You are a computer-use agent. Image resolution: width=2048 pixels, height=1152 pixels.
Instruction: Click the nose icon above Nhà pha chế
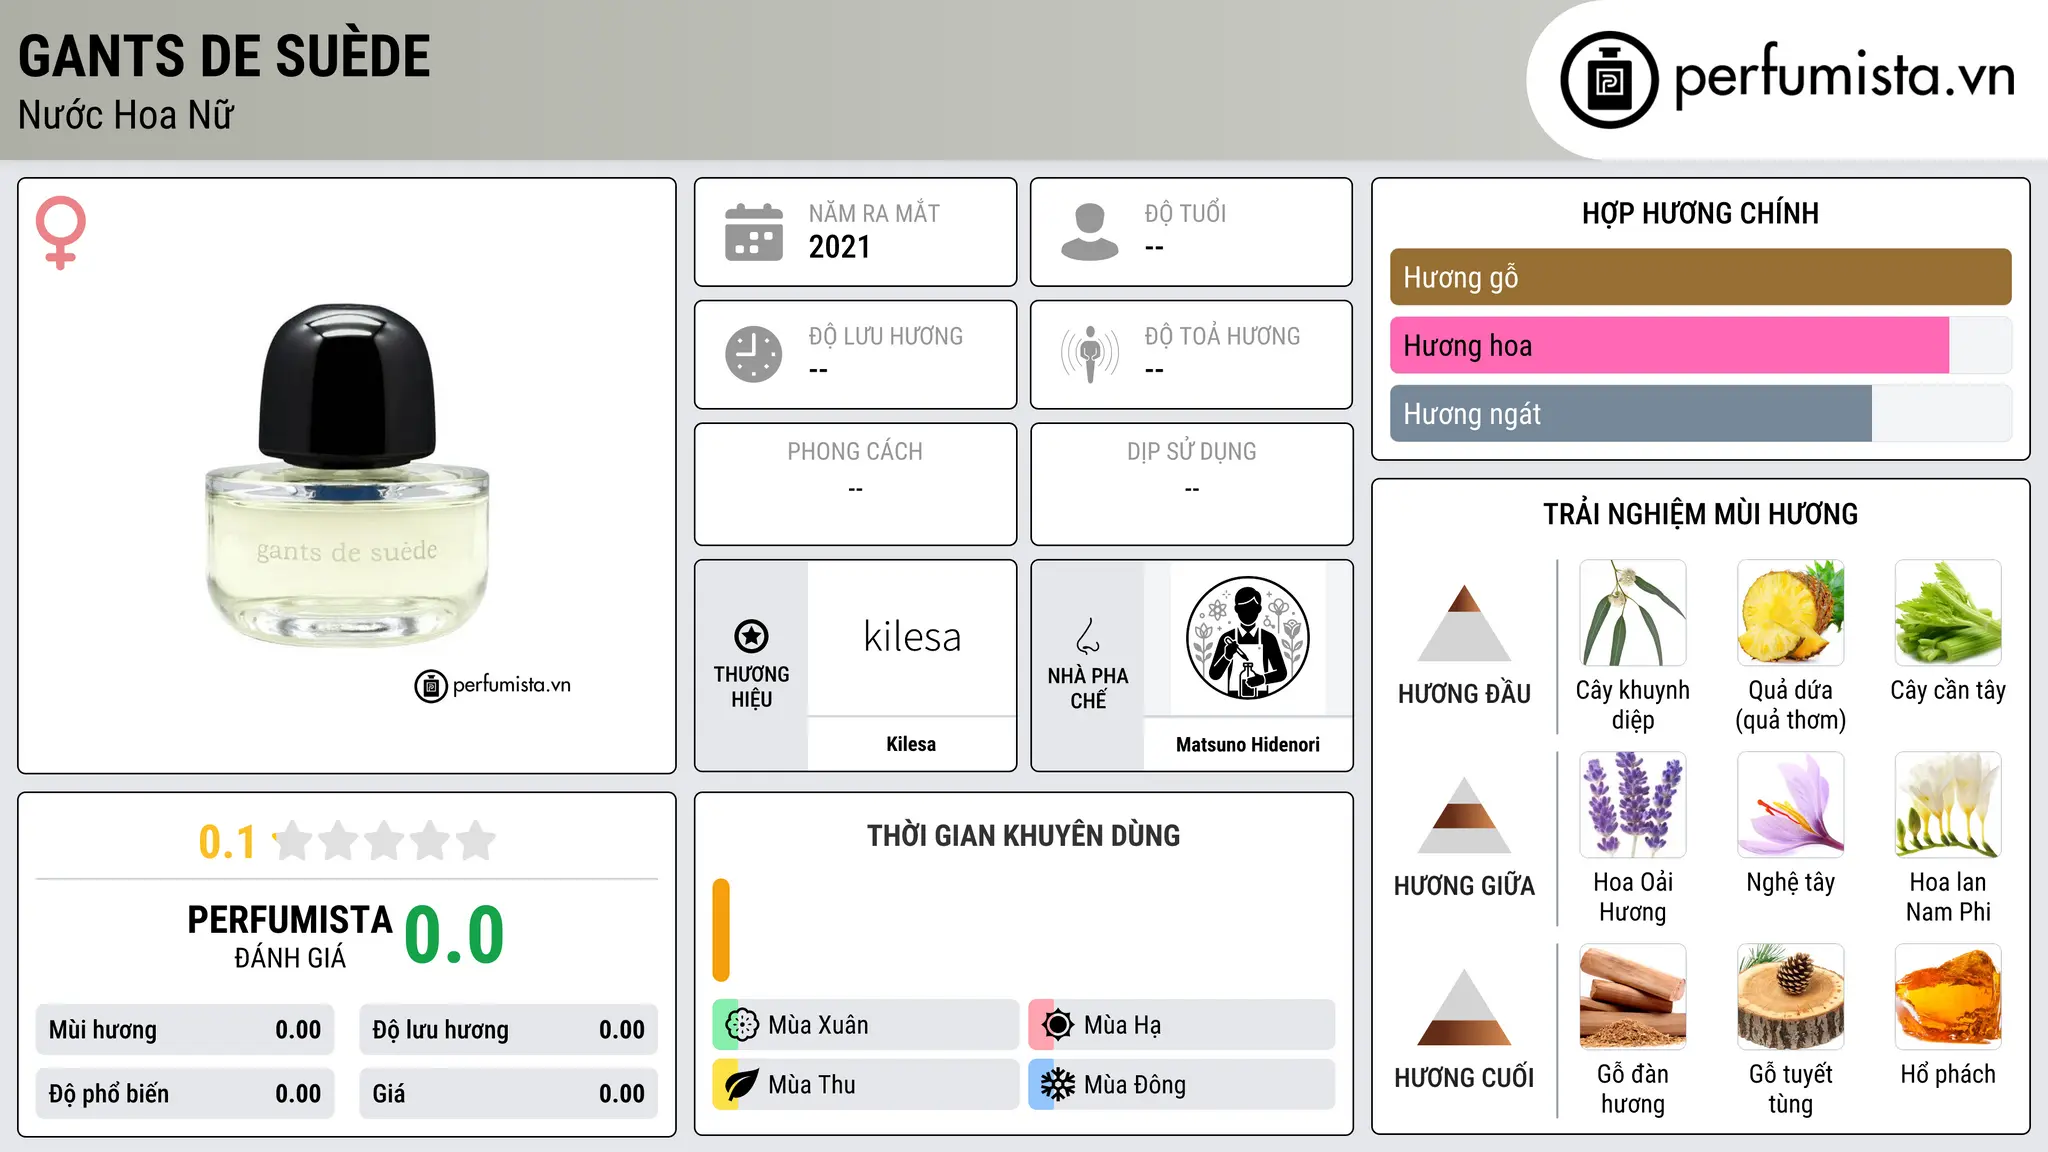coord(1088,636)
